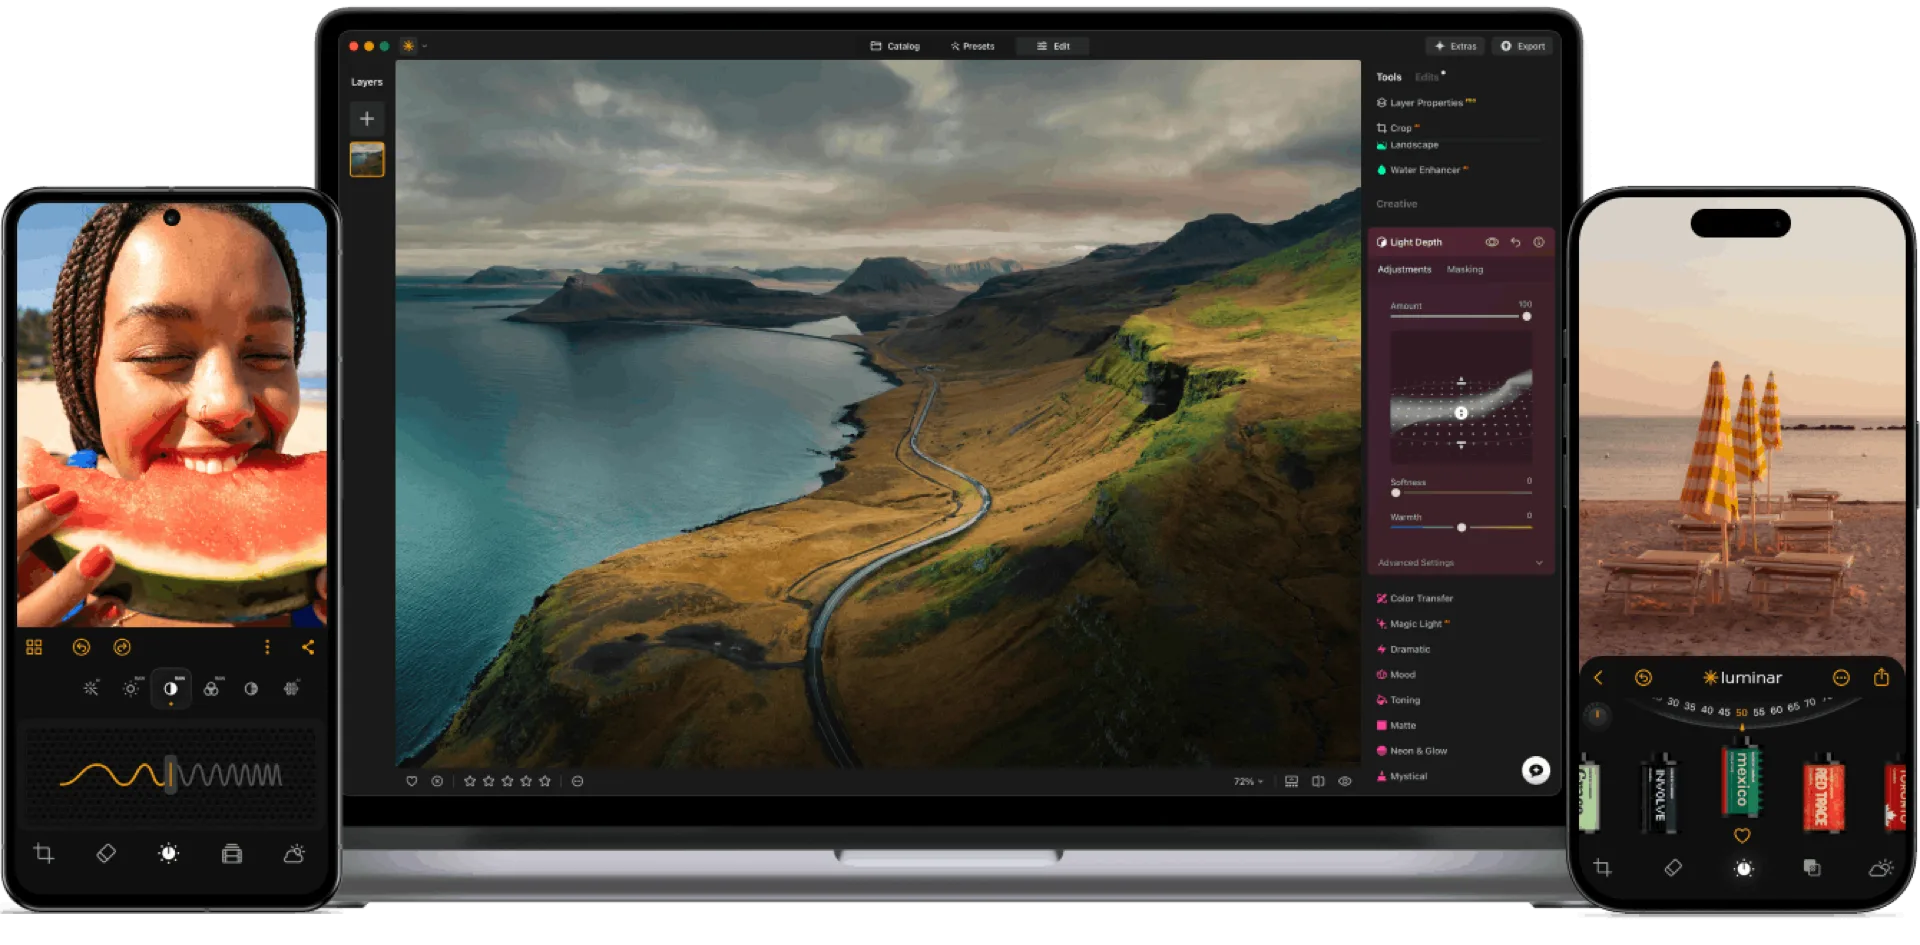Open the Water Enhancer tool
Viewport: 1920px width, 945px height.
(1422, 170)
